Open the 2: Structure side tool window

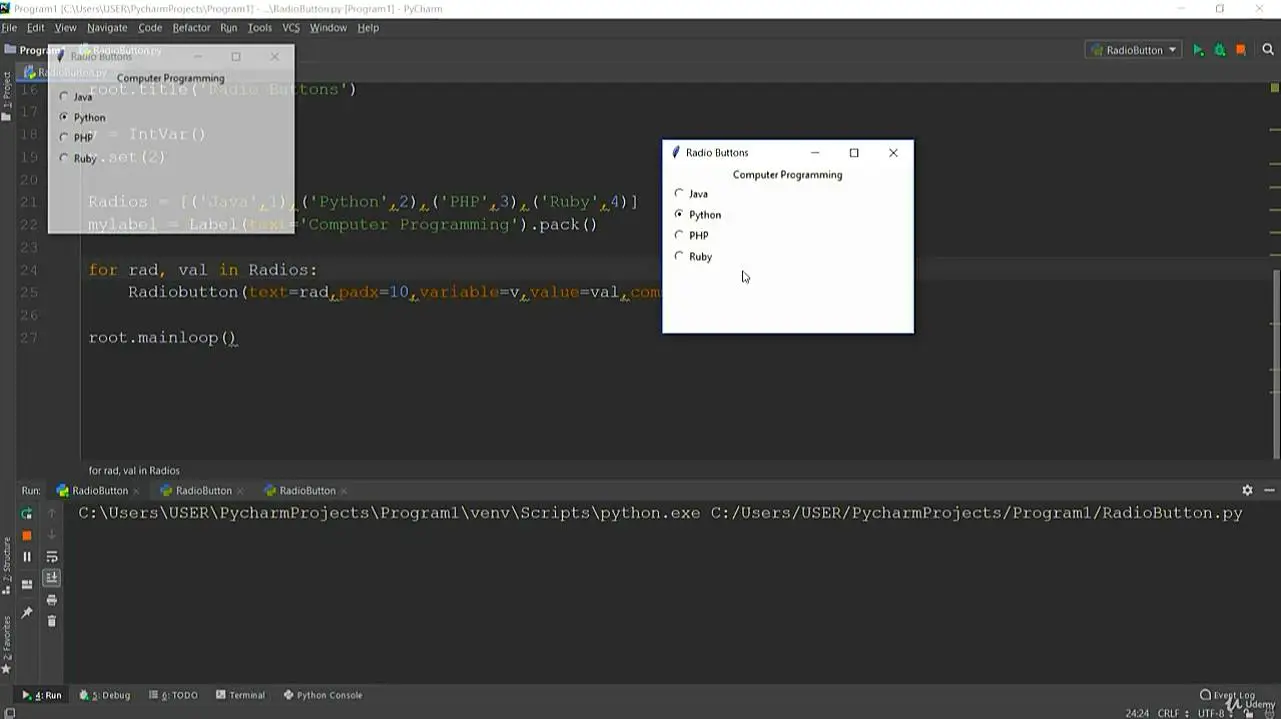click(6, 566)
